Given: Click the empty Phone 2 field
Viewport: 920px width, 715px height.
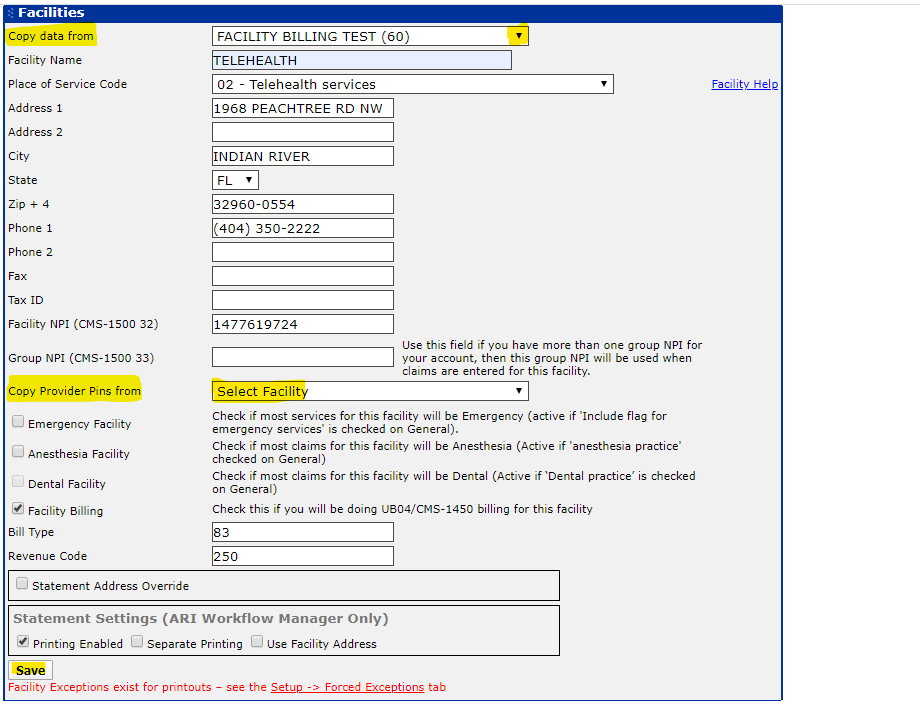Looking at the screenshot, I should click(x=303, y=252).
